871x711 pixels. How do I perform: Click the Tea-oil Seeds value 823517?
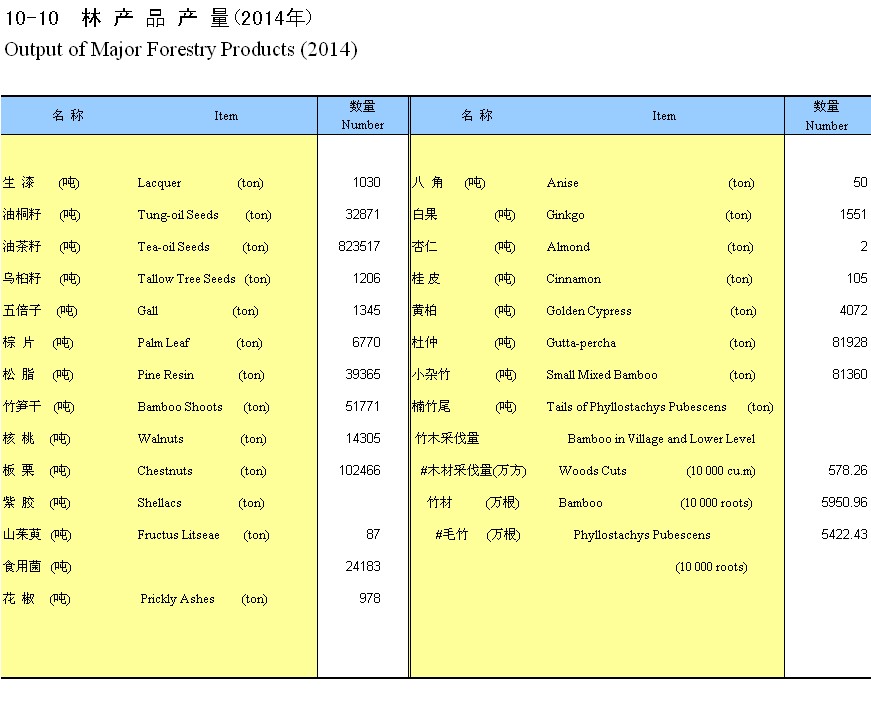[x=360, y=247]
